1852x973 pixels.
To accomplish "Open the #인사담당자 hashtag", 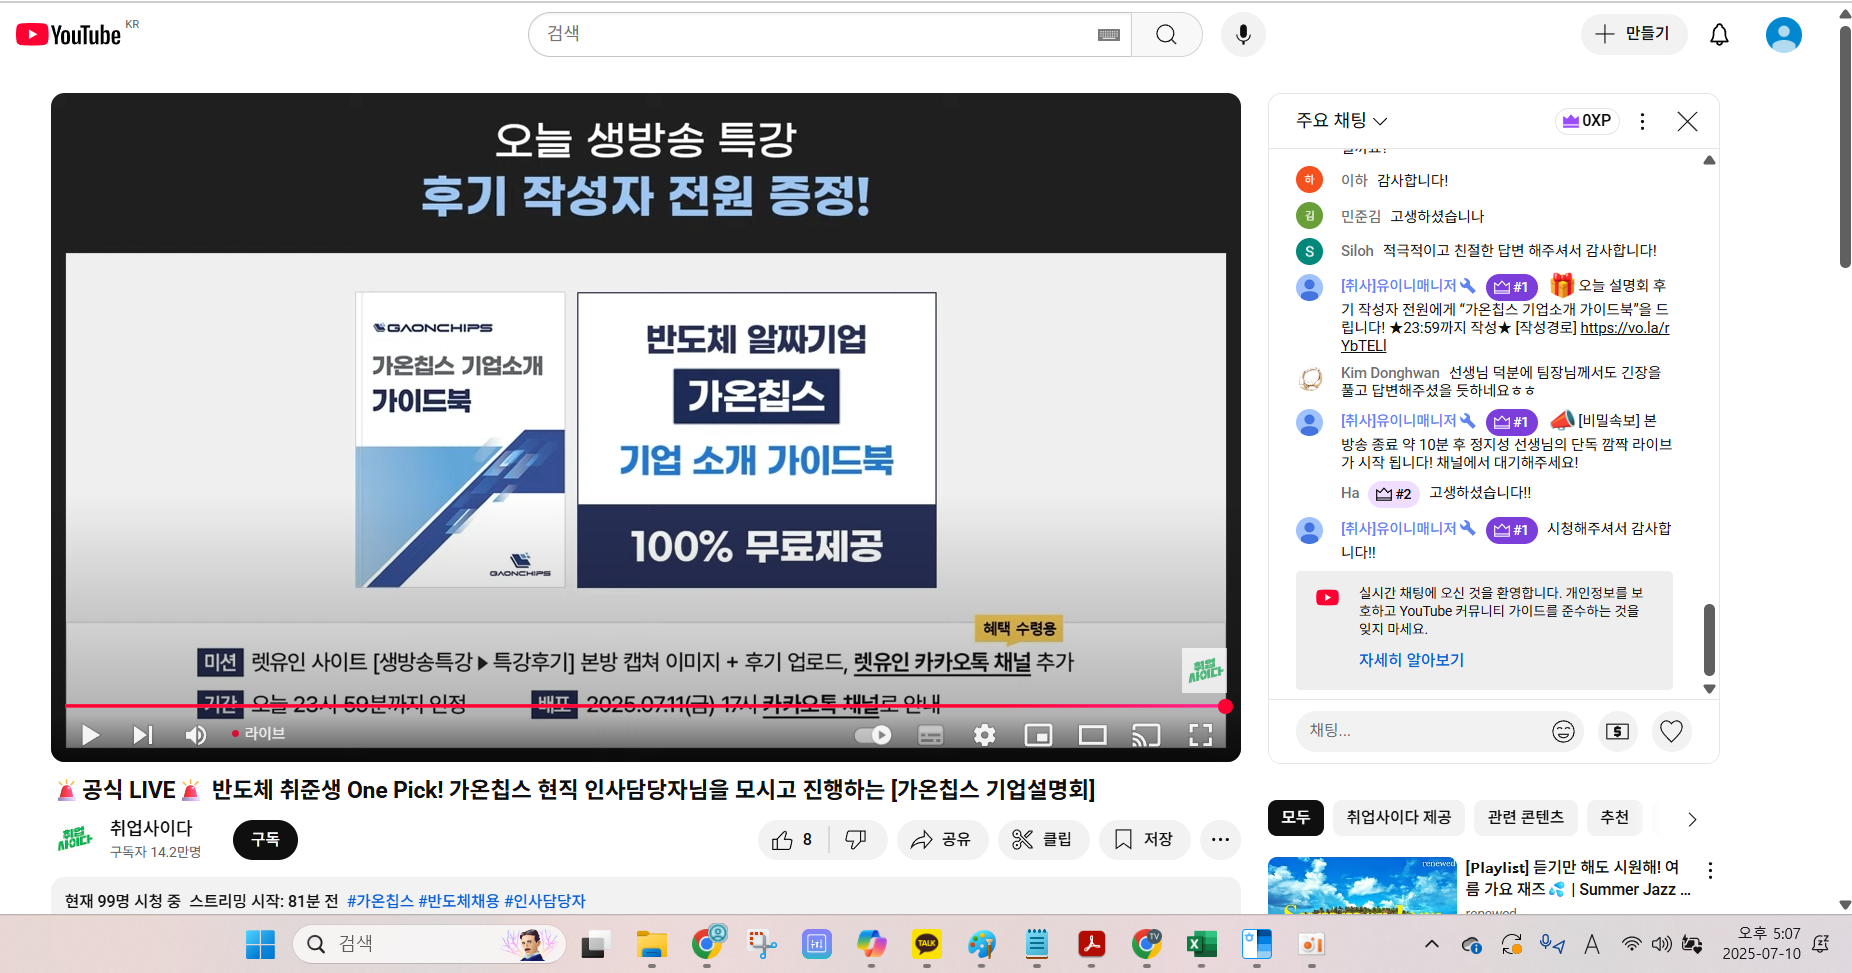I will [x=545, y=901].
